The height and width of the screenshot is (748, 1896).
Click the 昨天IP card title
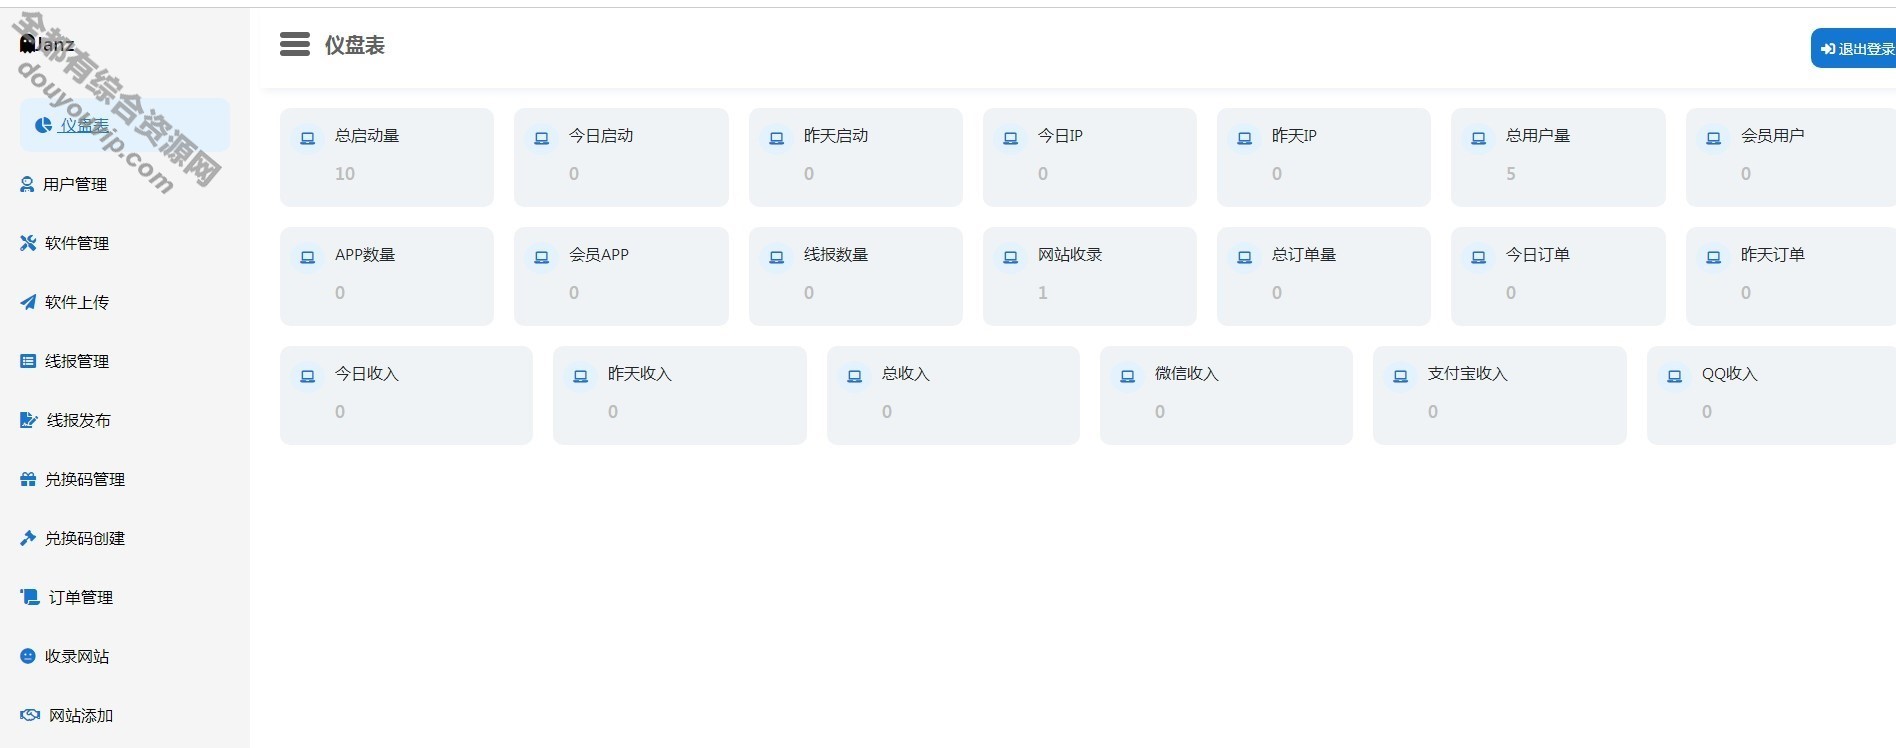(1294, 135)
